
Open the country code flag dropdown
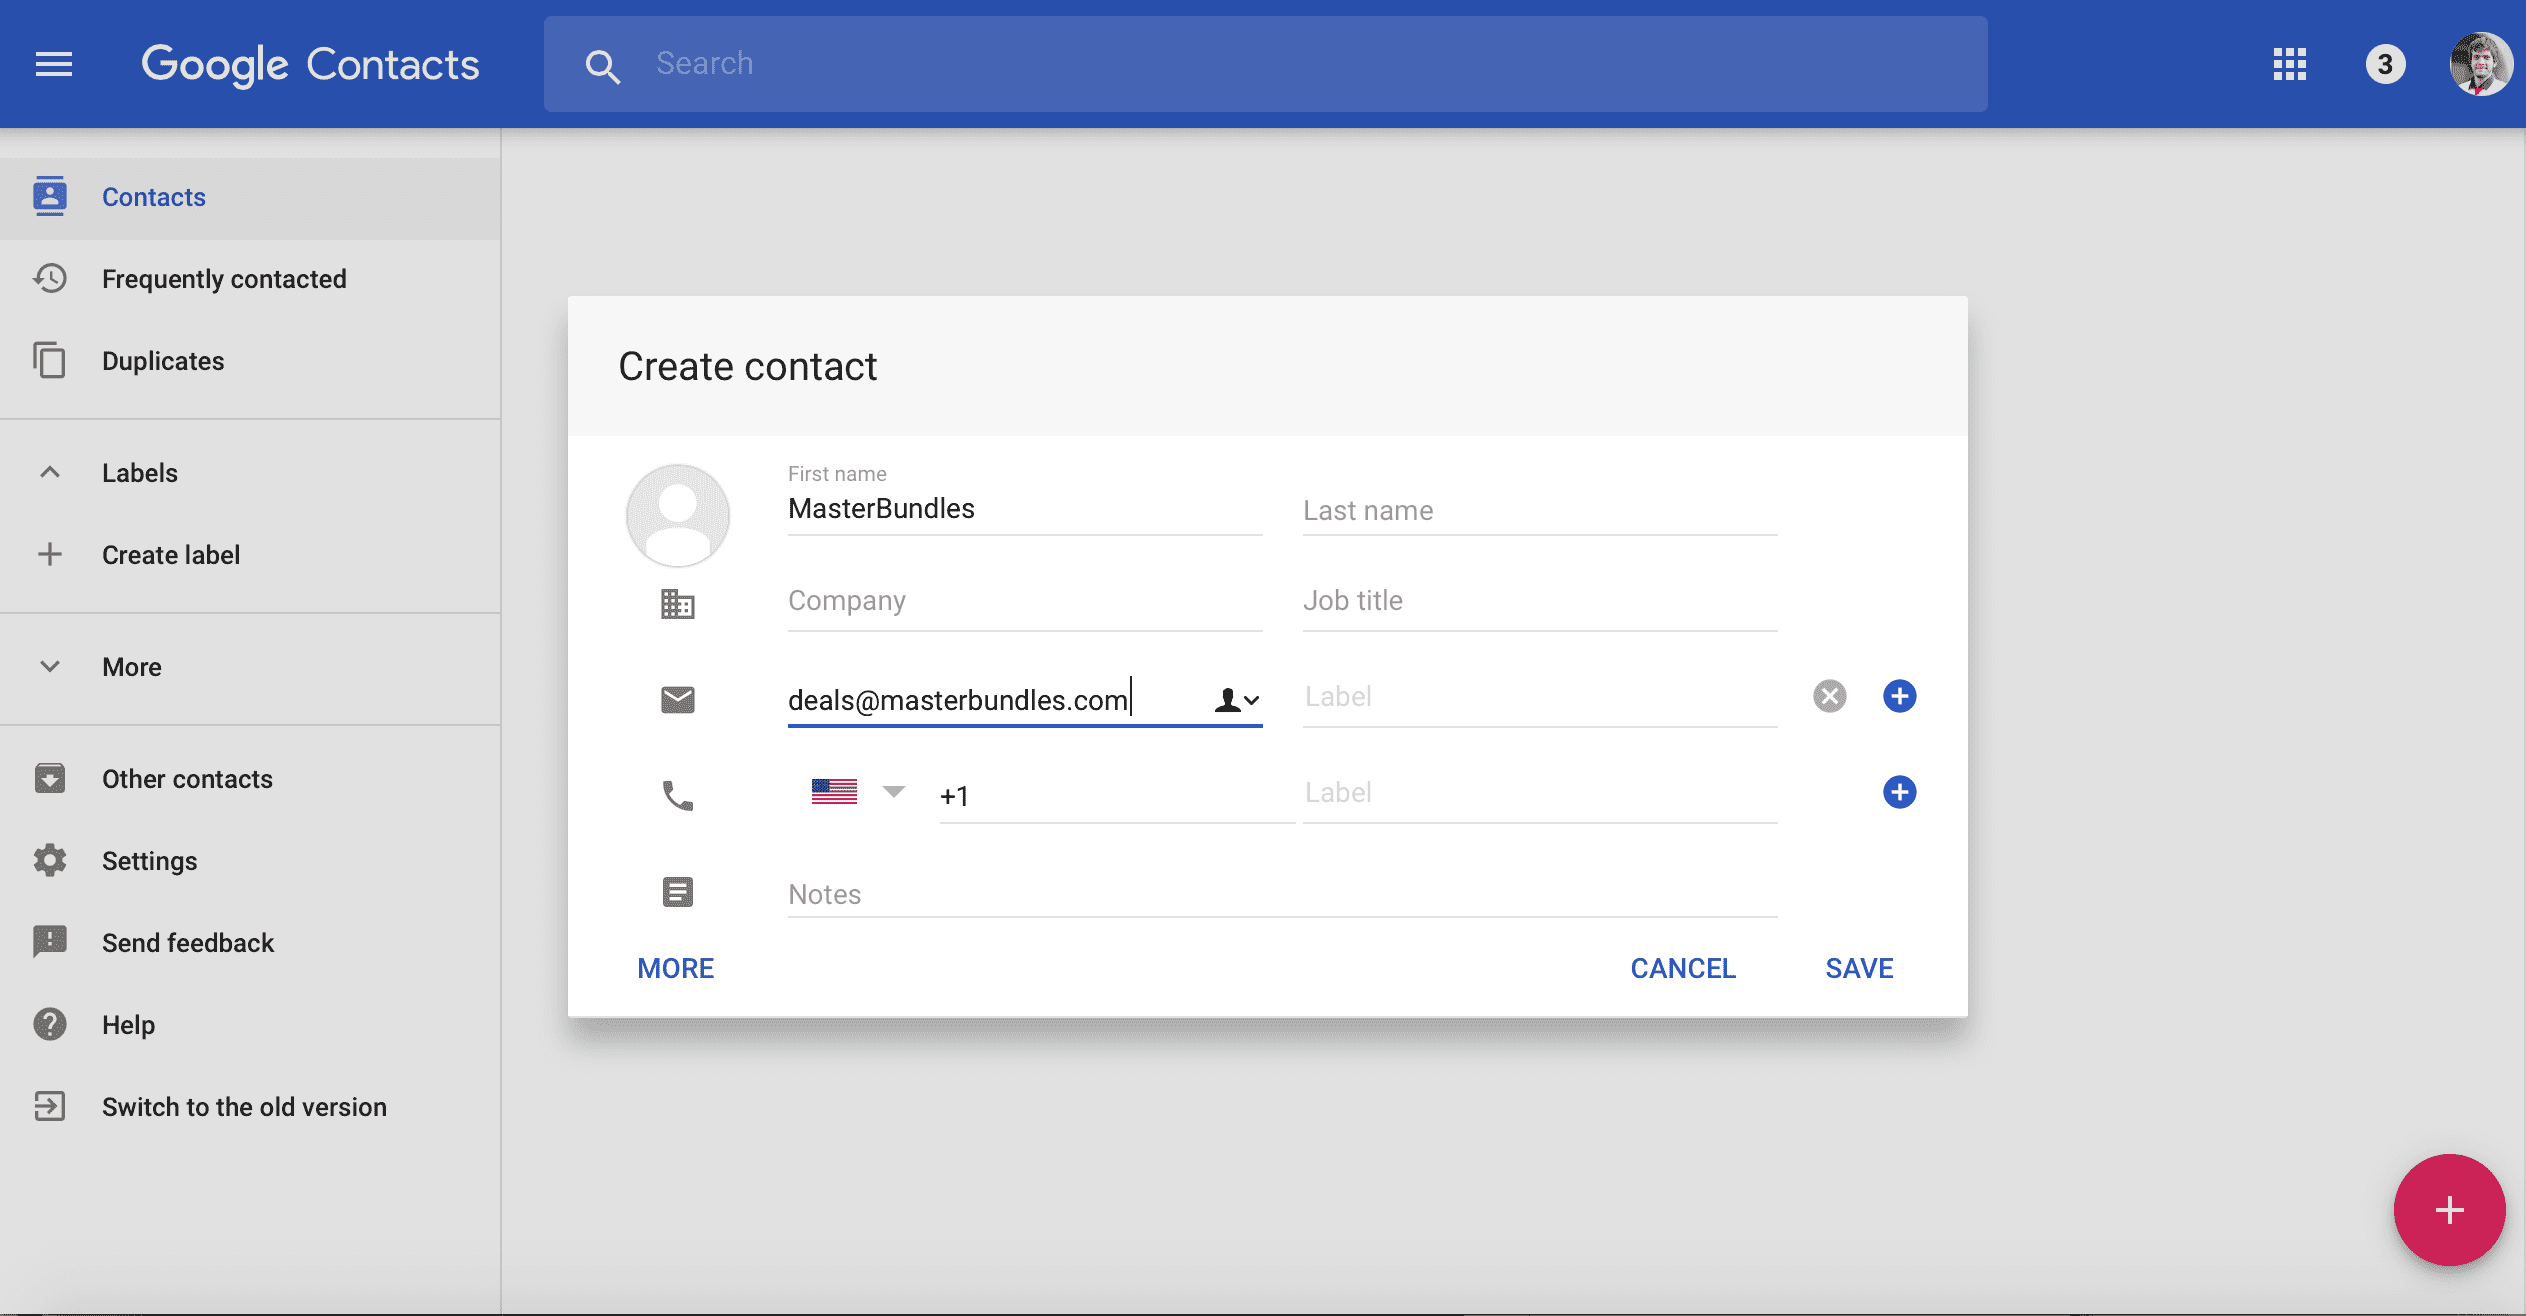tap(858, 792)
